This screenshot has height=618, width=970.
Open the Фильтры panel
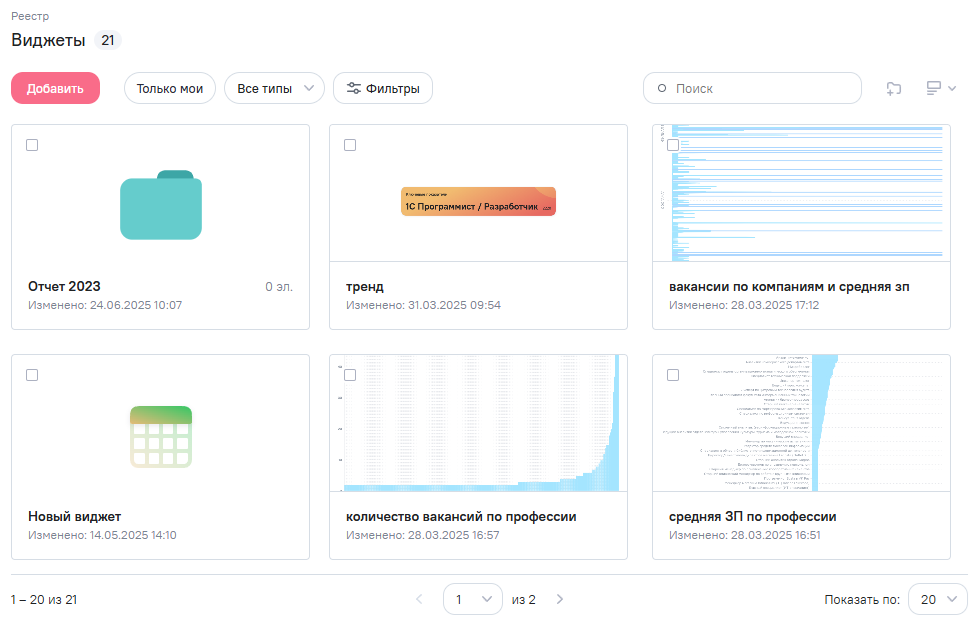[383, 88]
